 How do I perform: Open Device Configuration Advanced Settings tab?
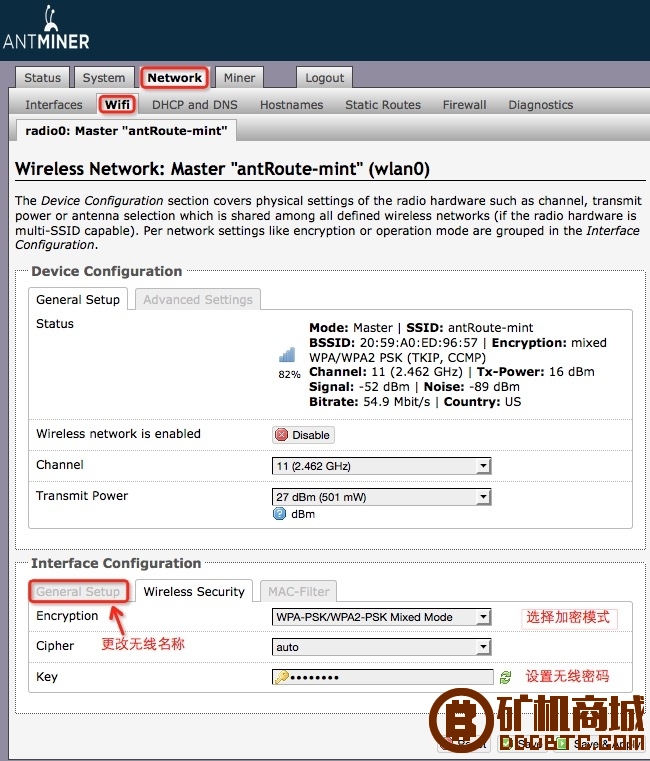click(x=198, y=299)
